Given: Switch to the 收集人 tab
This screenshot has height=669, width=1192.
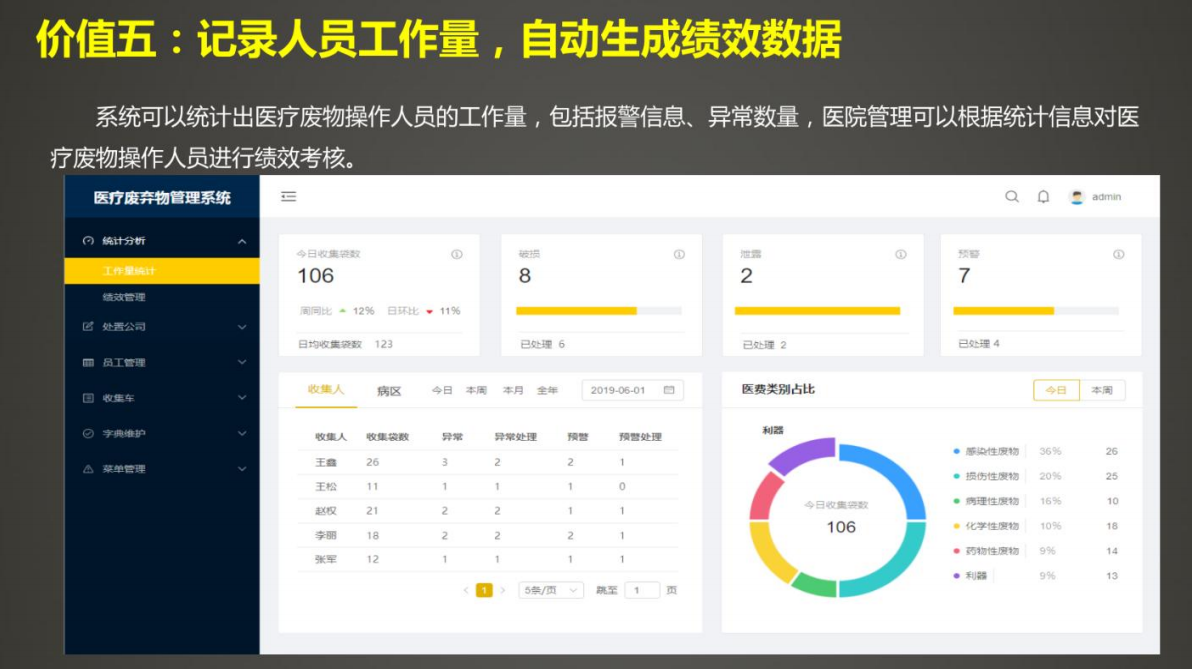Looking at the screenshot, I should (x=325, y=389).
